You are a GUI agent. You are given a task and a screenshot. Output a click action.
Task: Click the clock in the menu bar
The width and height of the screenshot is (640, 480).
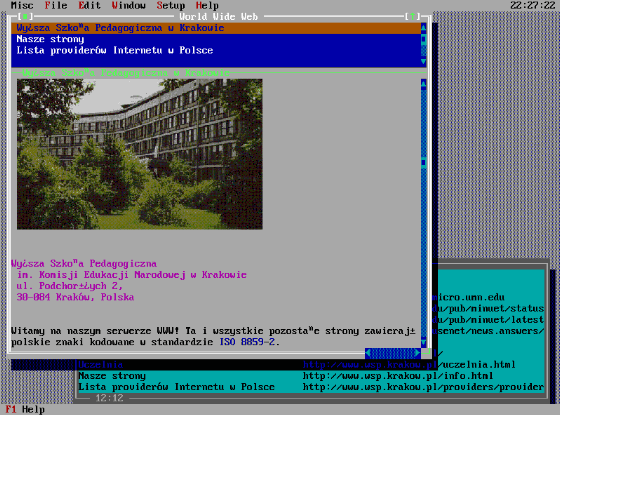[533, 5]
